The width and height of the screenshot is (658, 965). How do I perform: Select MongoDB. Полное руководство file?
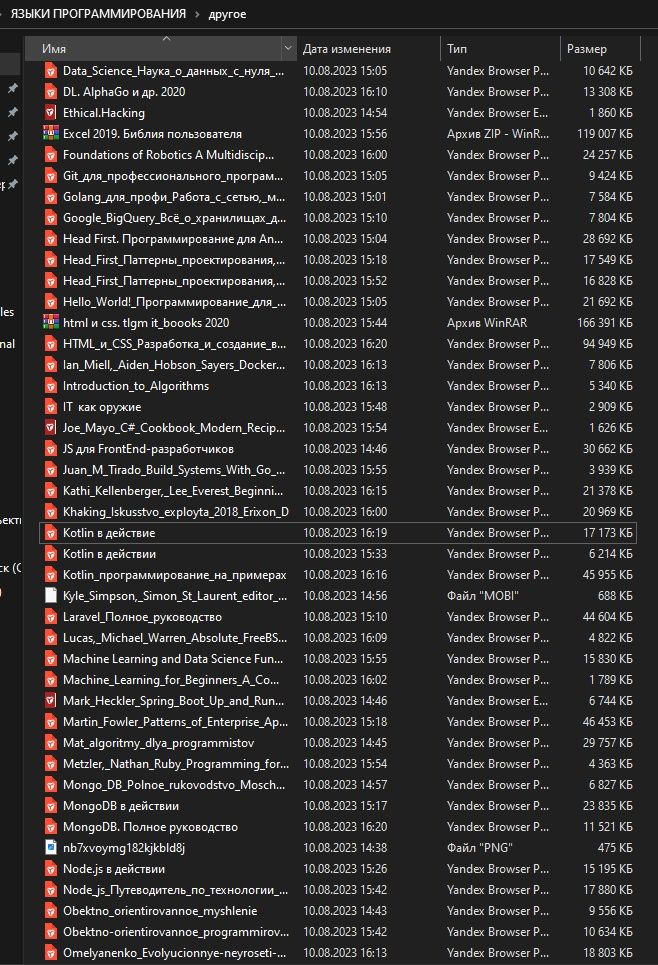point(150,827)
